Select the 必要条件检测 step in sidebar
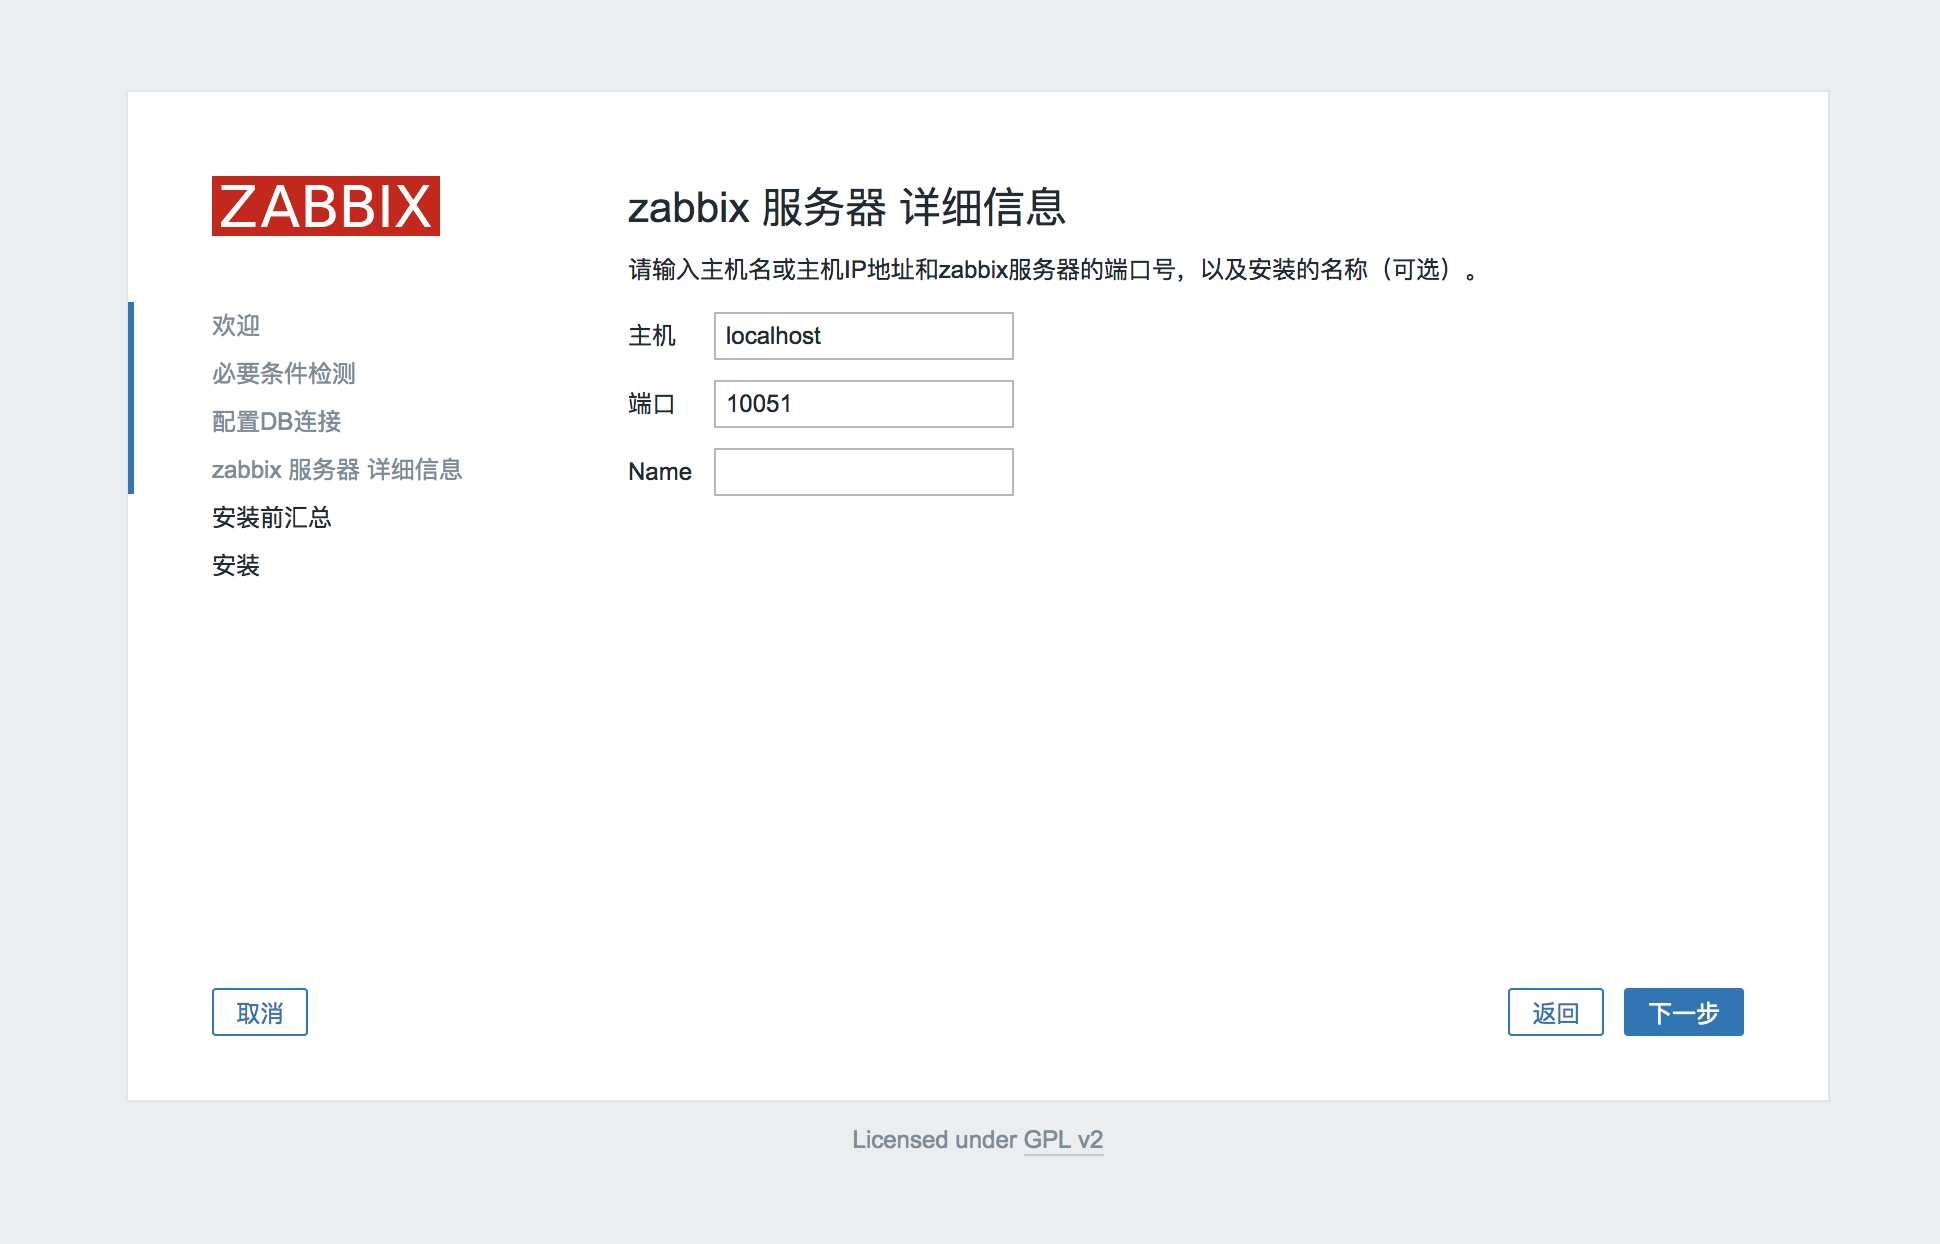Image resolution: width=1940 pixels, height=1244 pixels. coord(284,373)
